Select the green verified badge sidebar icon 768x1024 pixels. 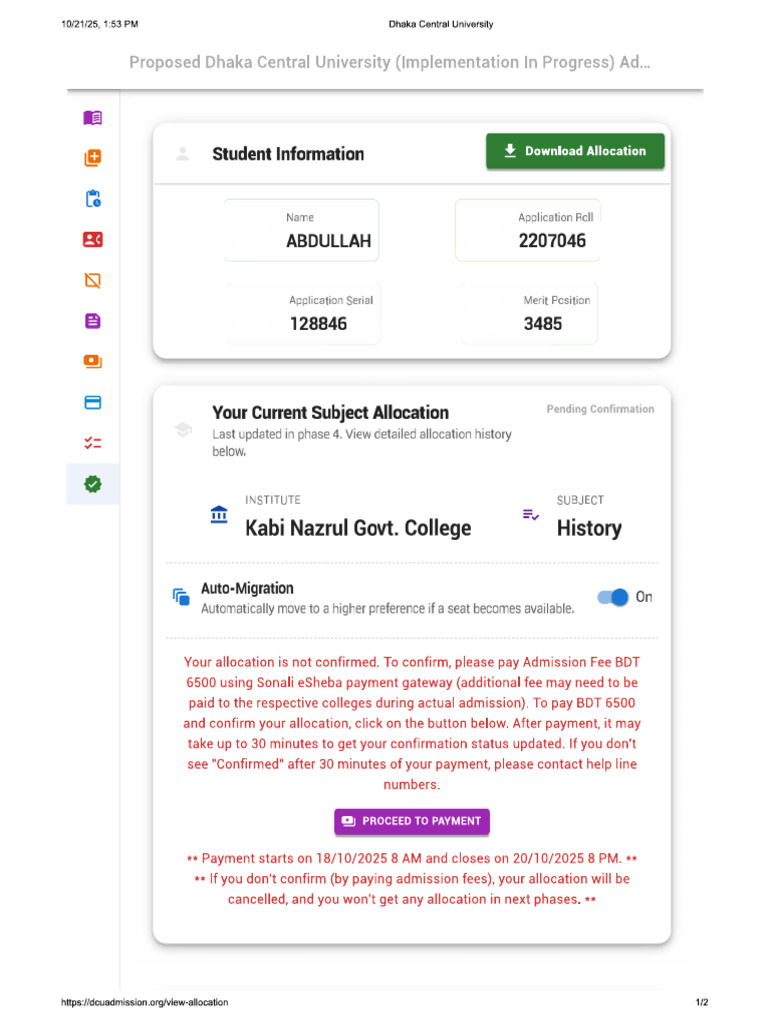[x=93, y=484]
